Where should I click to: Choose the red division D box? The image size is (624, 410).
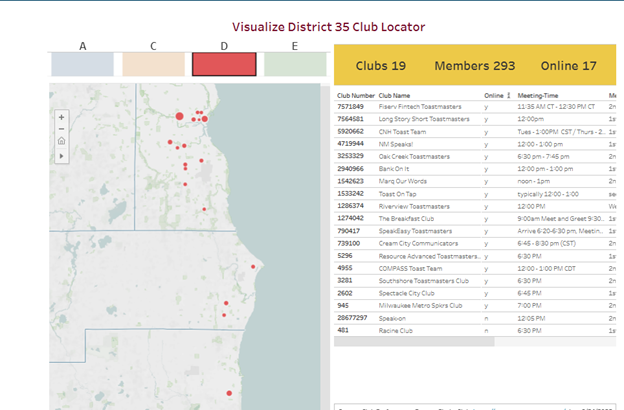[224, 63]
